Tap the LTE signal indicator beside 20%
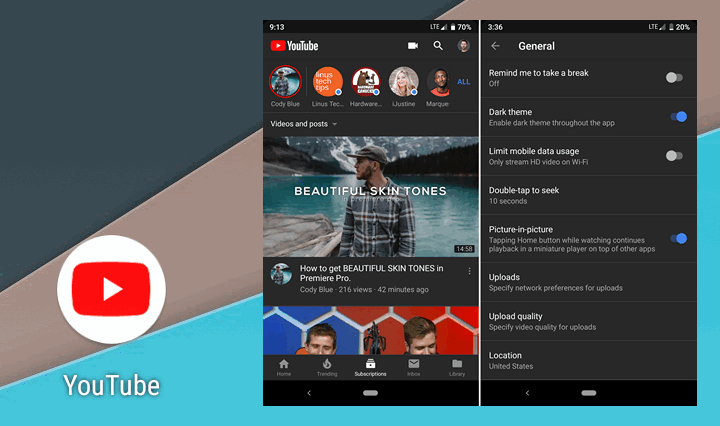The width and height of the screenshot is (720, 426). click(x=657, y=27)
